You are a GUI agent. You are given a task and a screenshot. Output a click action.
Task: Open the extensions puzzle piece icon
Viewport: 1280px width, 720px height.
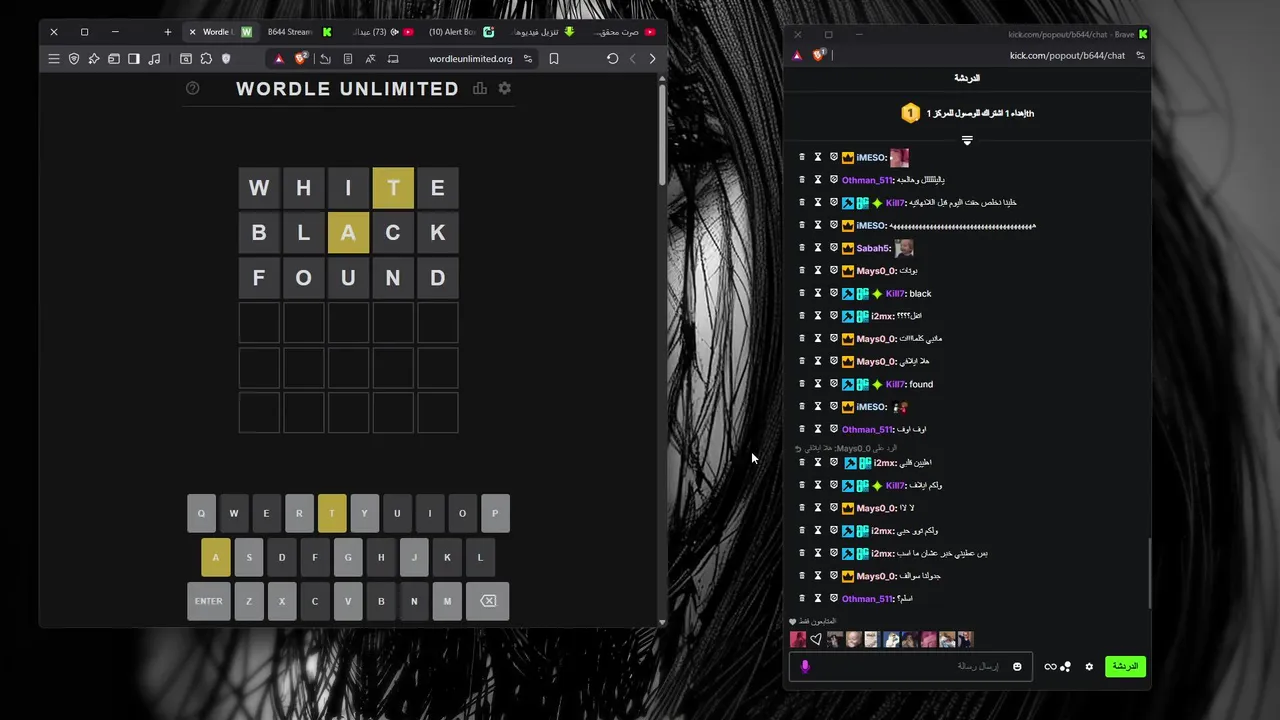click(206, 59)
